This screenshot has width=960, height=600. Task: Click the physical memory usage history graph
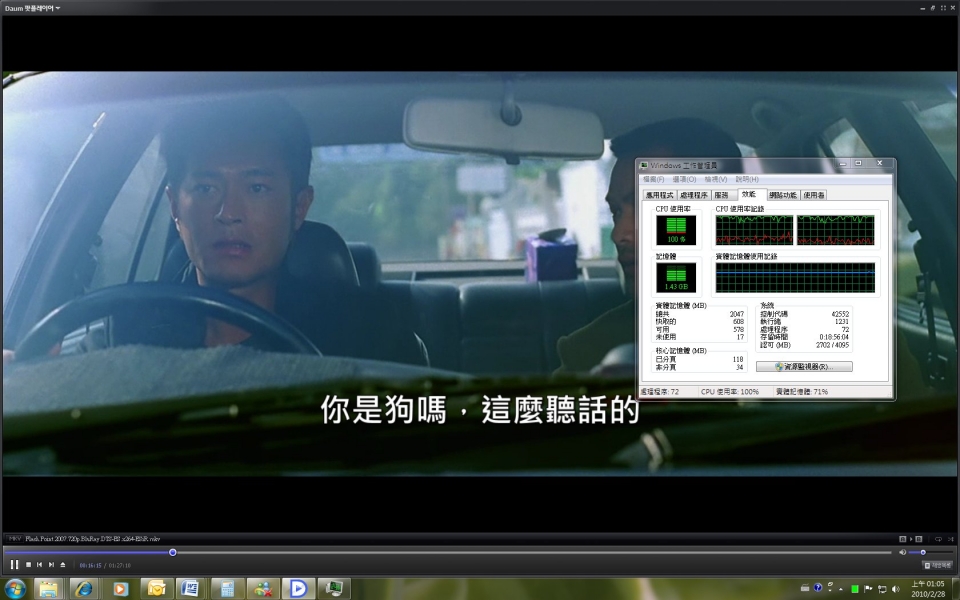(795, 278)
